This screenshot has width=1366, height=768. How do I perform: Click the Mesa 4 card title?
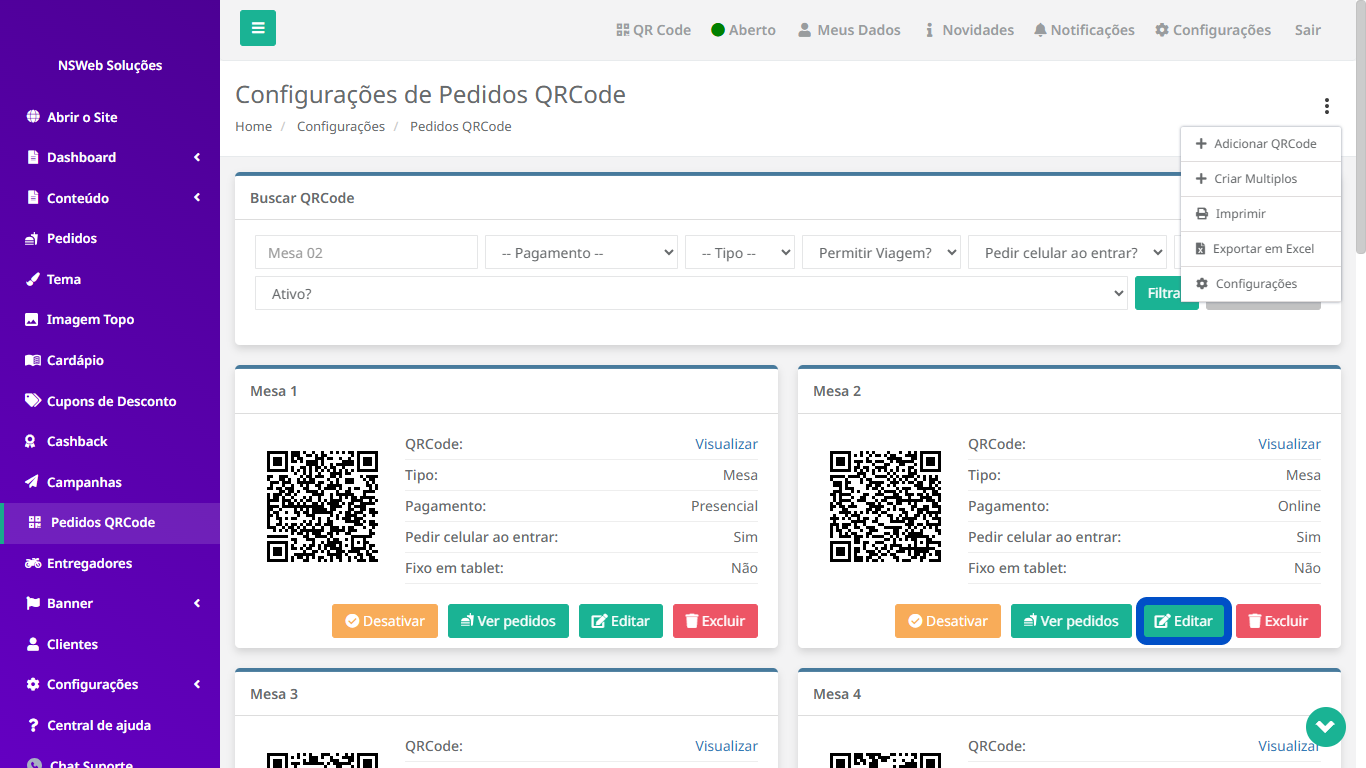pyautogui.click(x=837, y=694)
